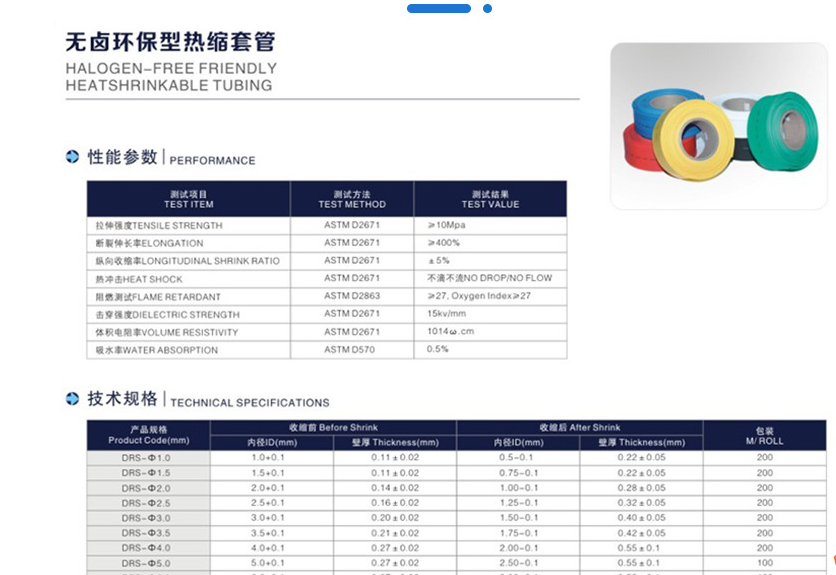Click the TEST VALUE column header

coord(490,199)
